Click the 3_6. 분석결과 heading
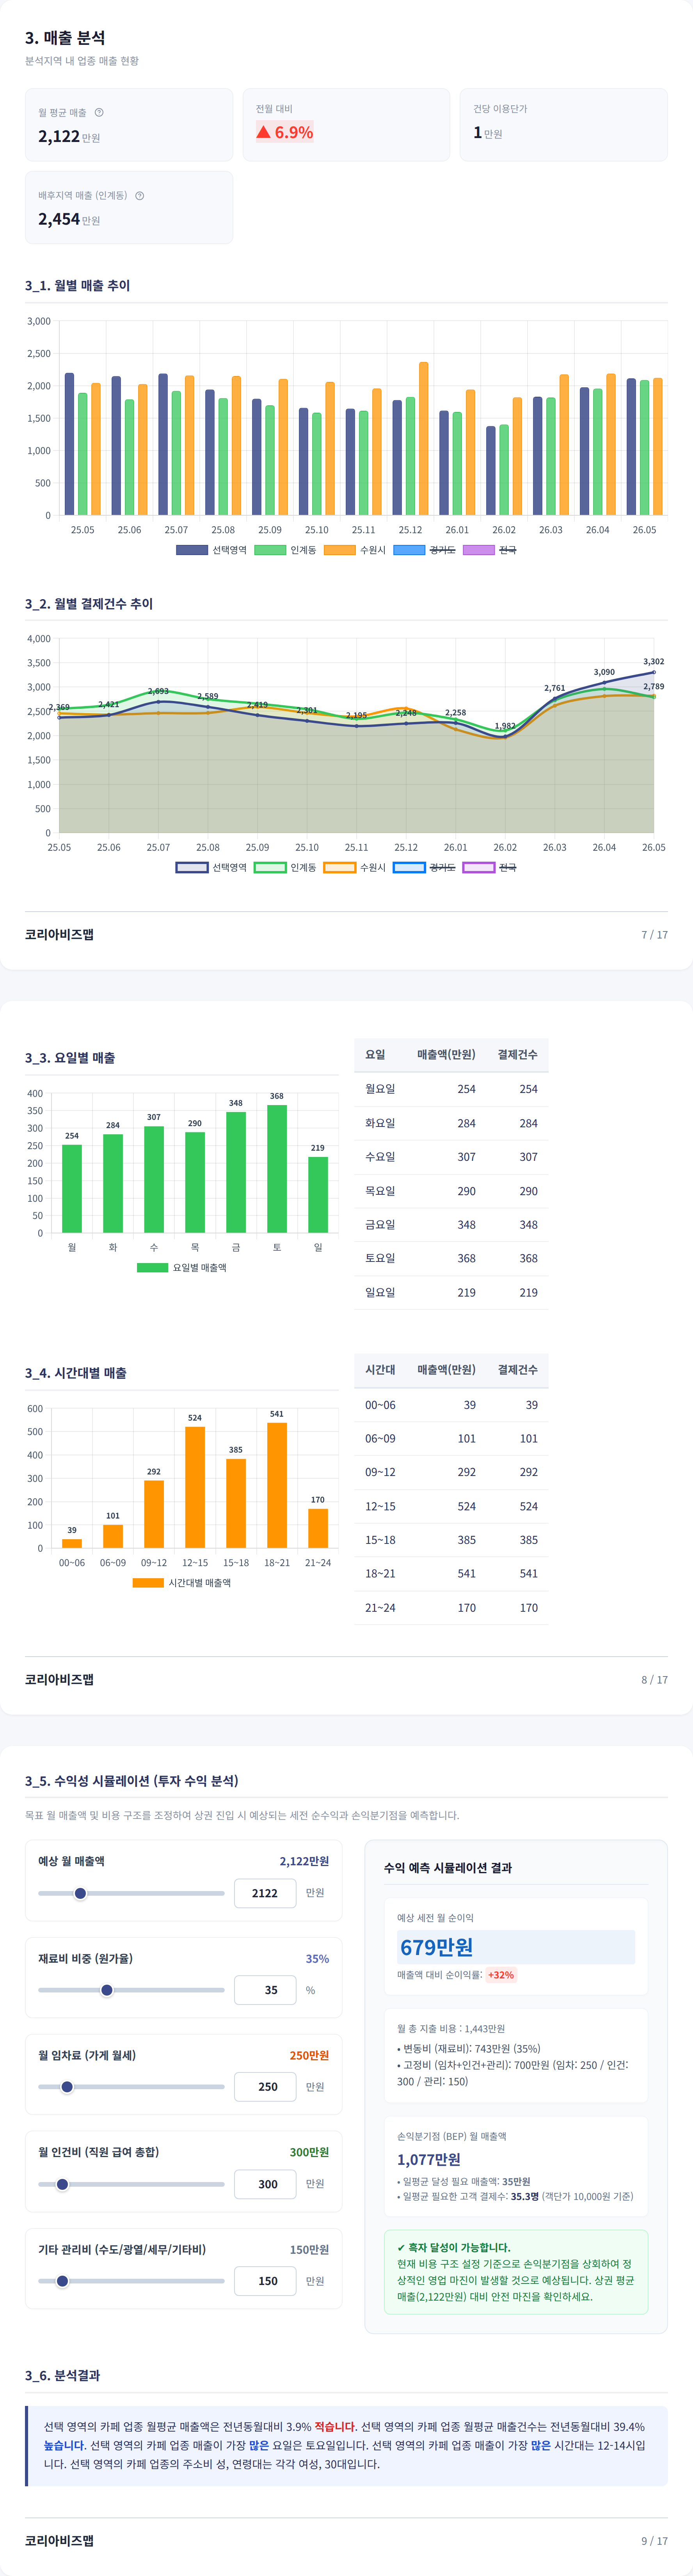The width and height of the screenshot is (693, 2576). (x=62, y=2375)
